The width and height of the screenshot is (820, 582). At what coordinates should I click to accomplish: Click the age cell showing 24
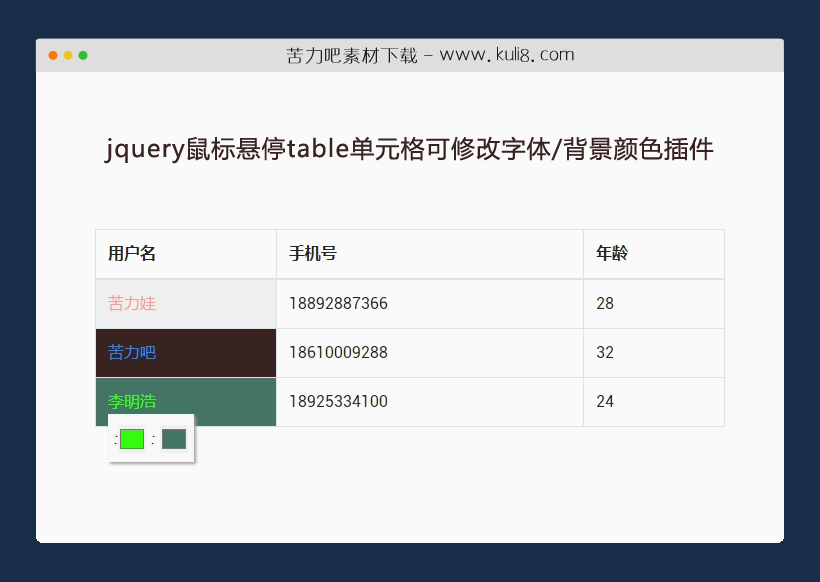pos(605,401)
